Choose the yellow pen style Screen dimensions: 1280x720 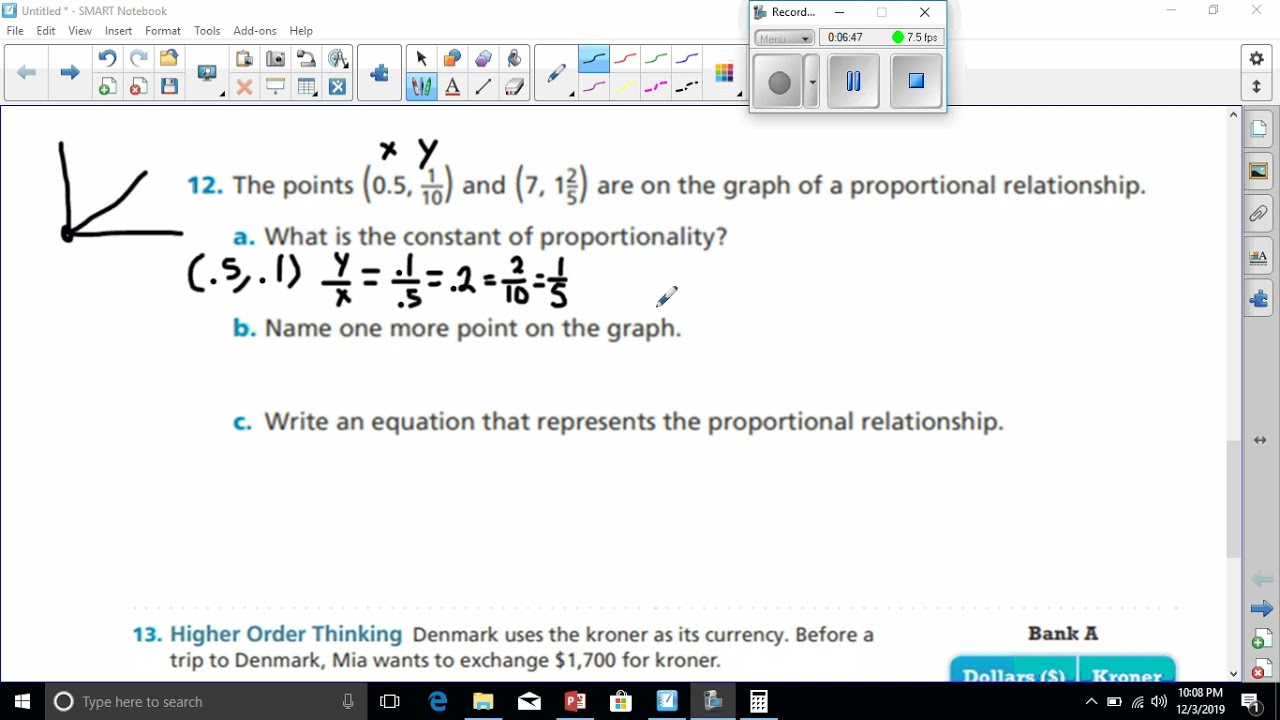coord(625,87)
